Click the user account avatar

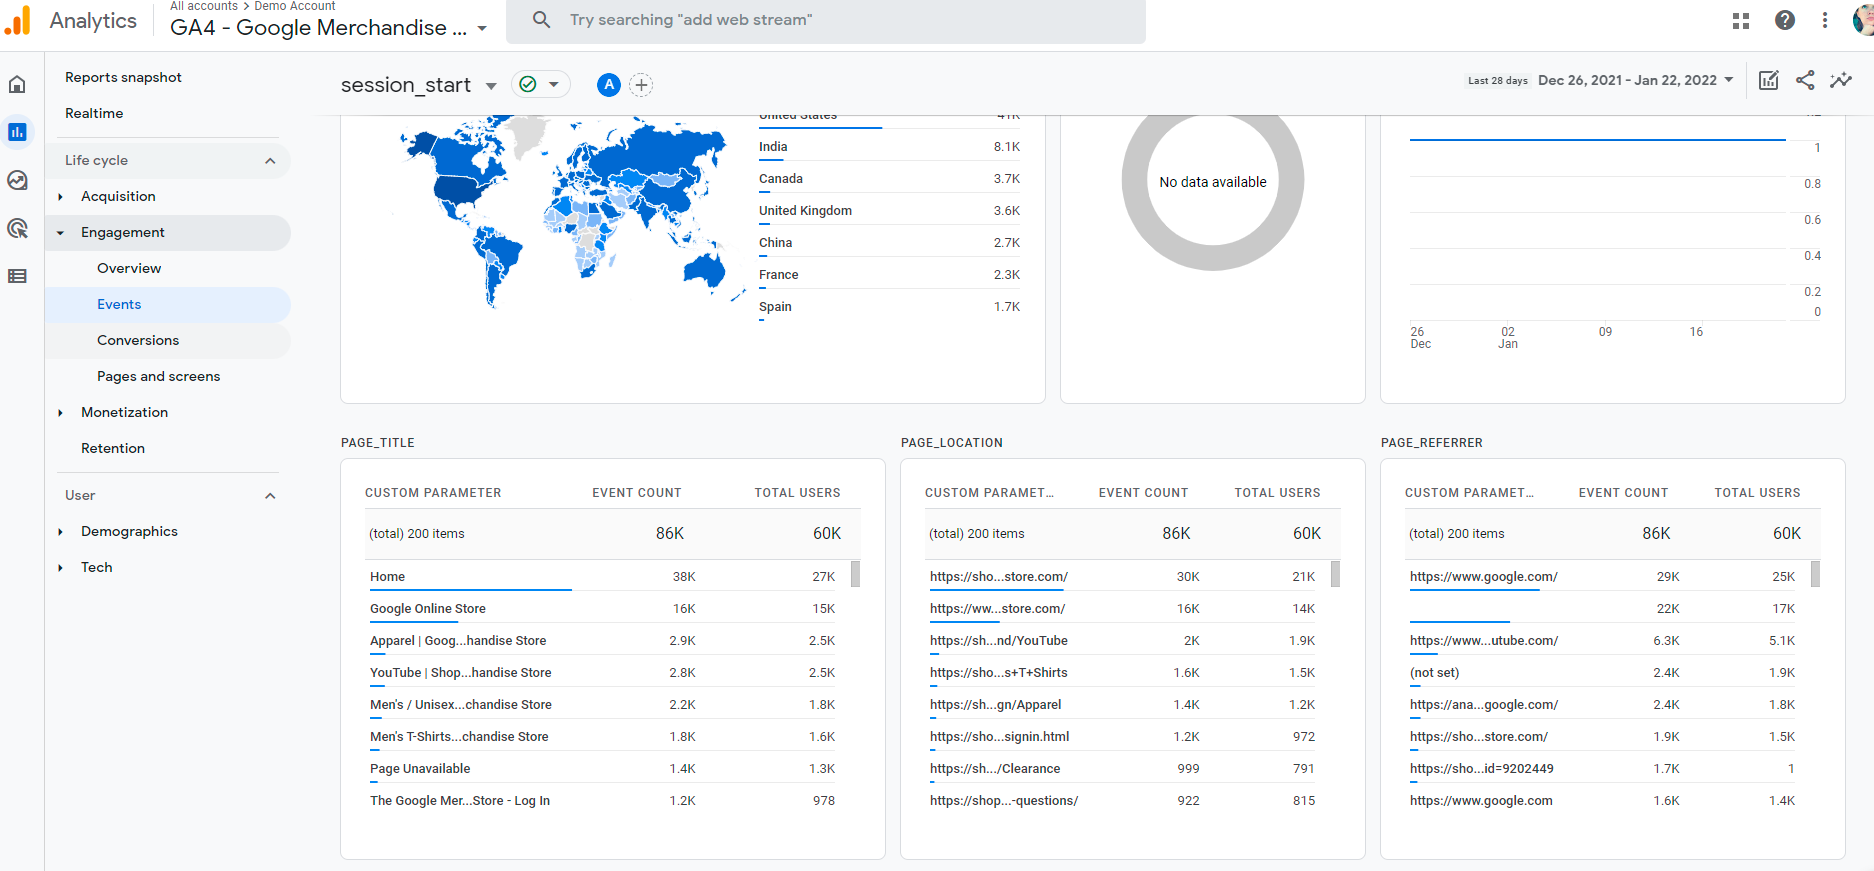point(1863,20)
